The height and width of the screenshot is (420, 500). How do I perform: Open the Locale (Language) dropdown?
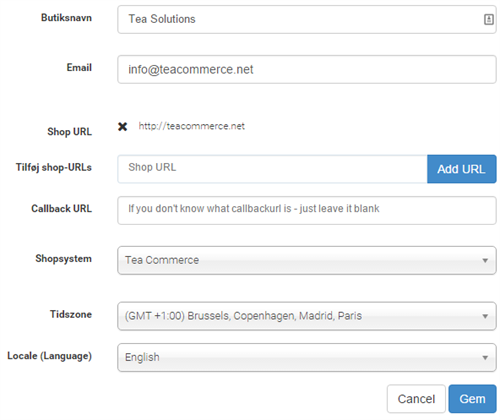(307, 357)
